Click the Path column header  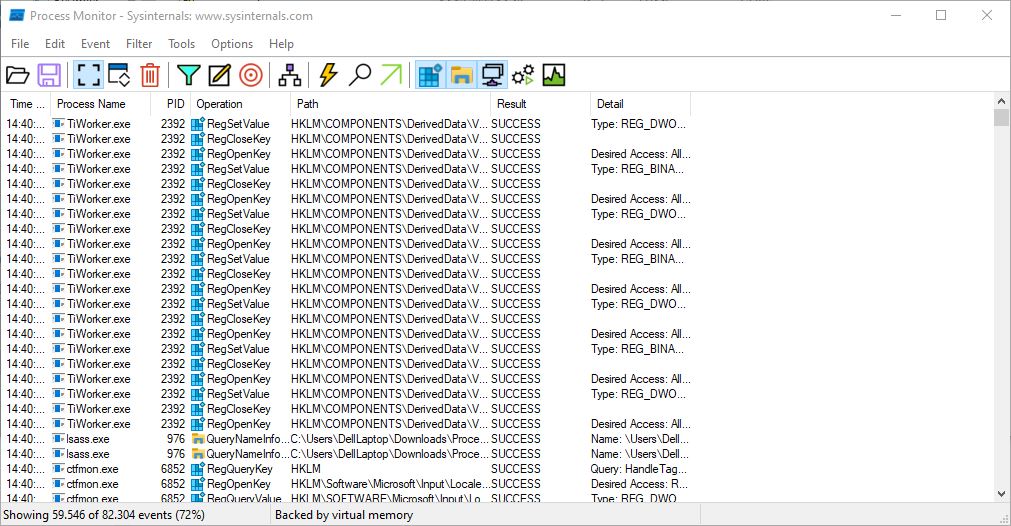click(391, 104)
